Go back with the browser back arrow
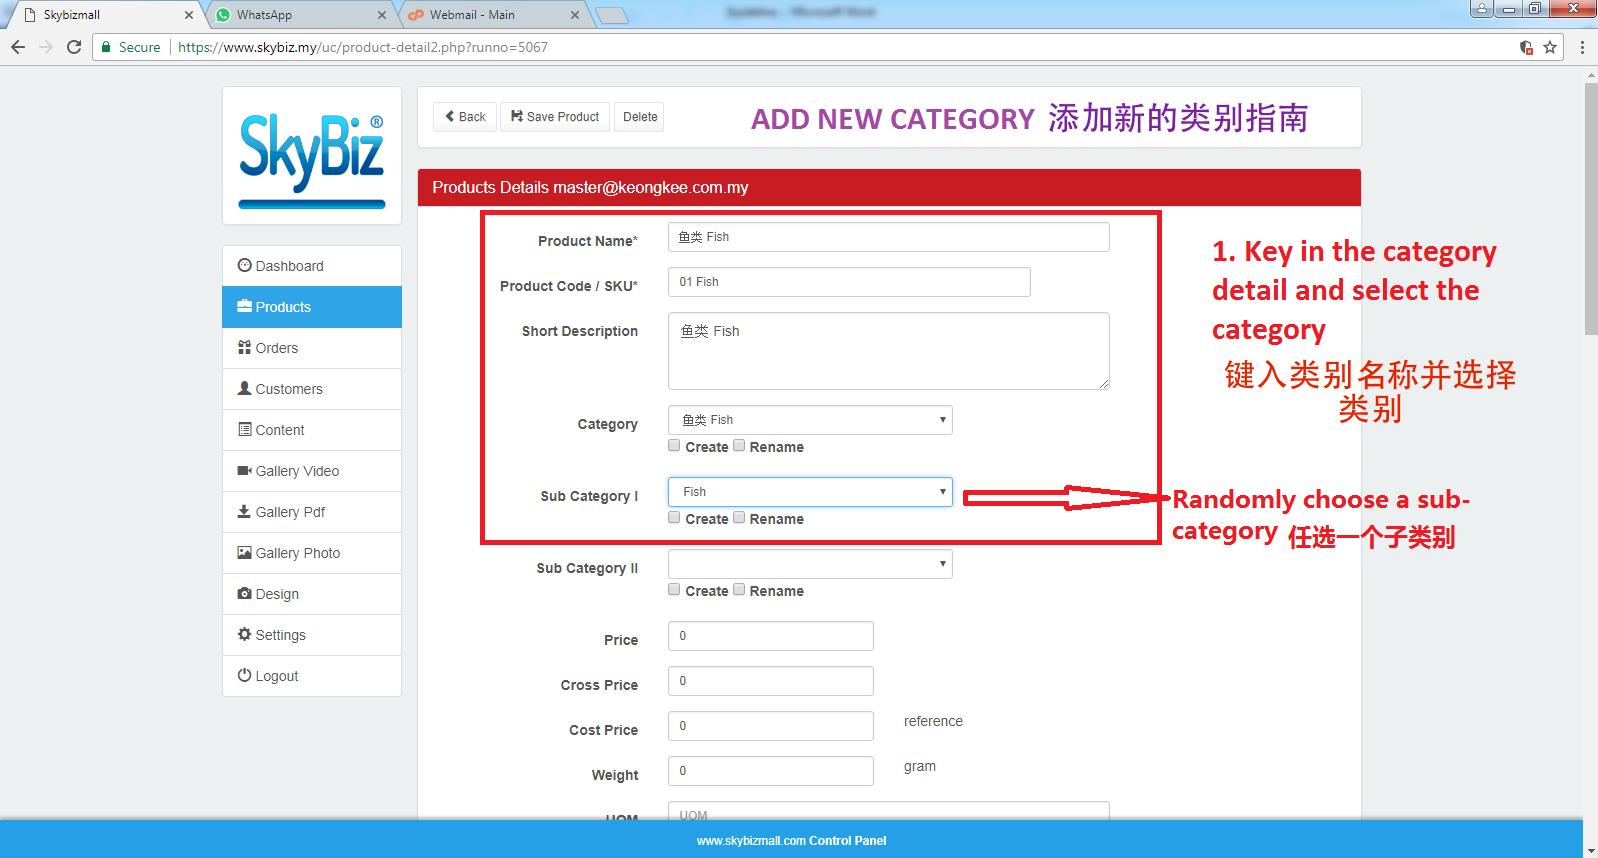This screenshot has height=858, width=1598. point(18,47)
